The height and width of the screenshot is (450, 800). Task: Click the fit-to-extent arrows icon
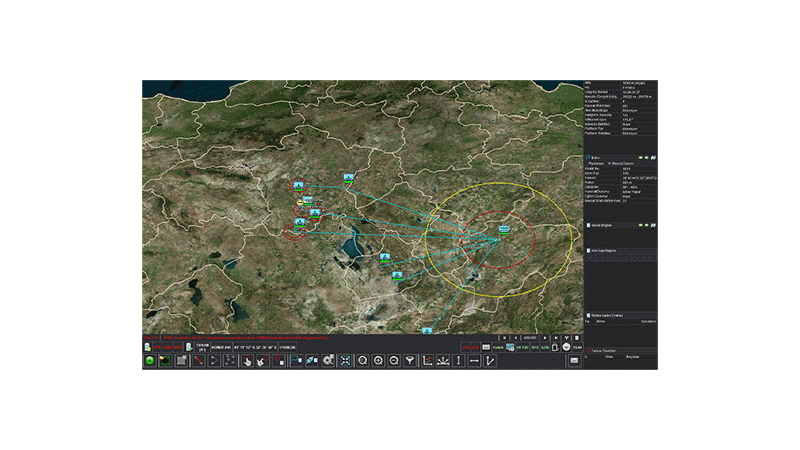(x=345, y=361)
